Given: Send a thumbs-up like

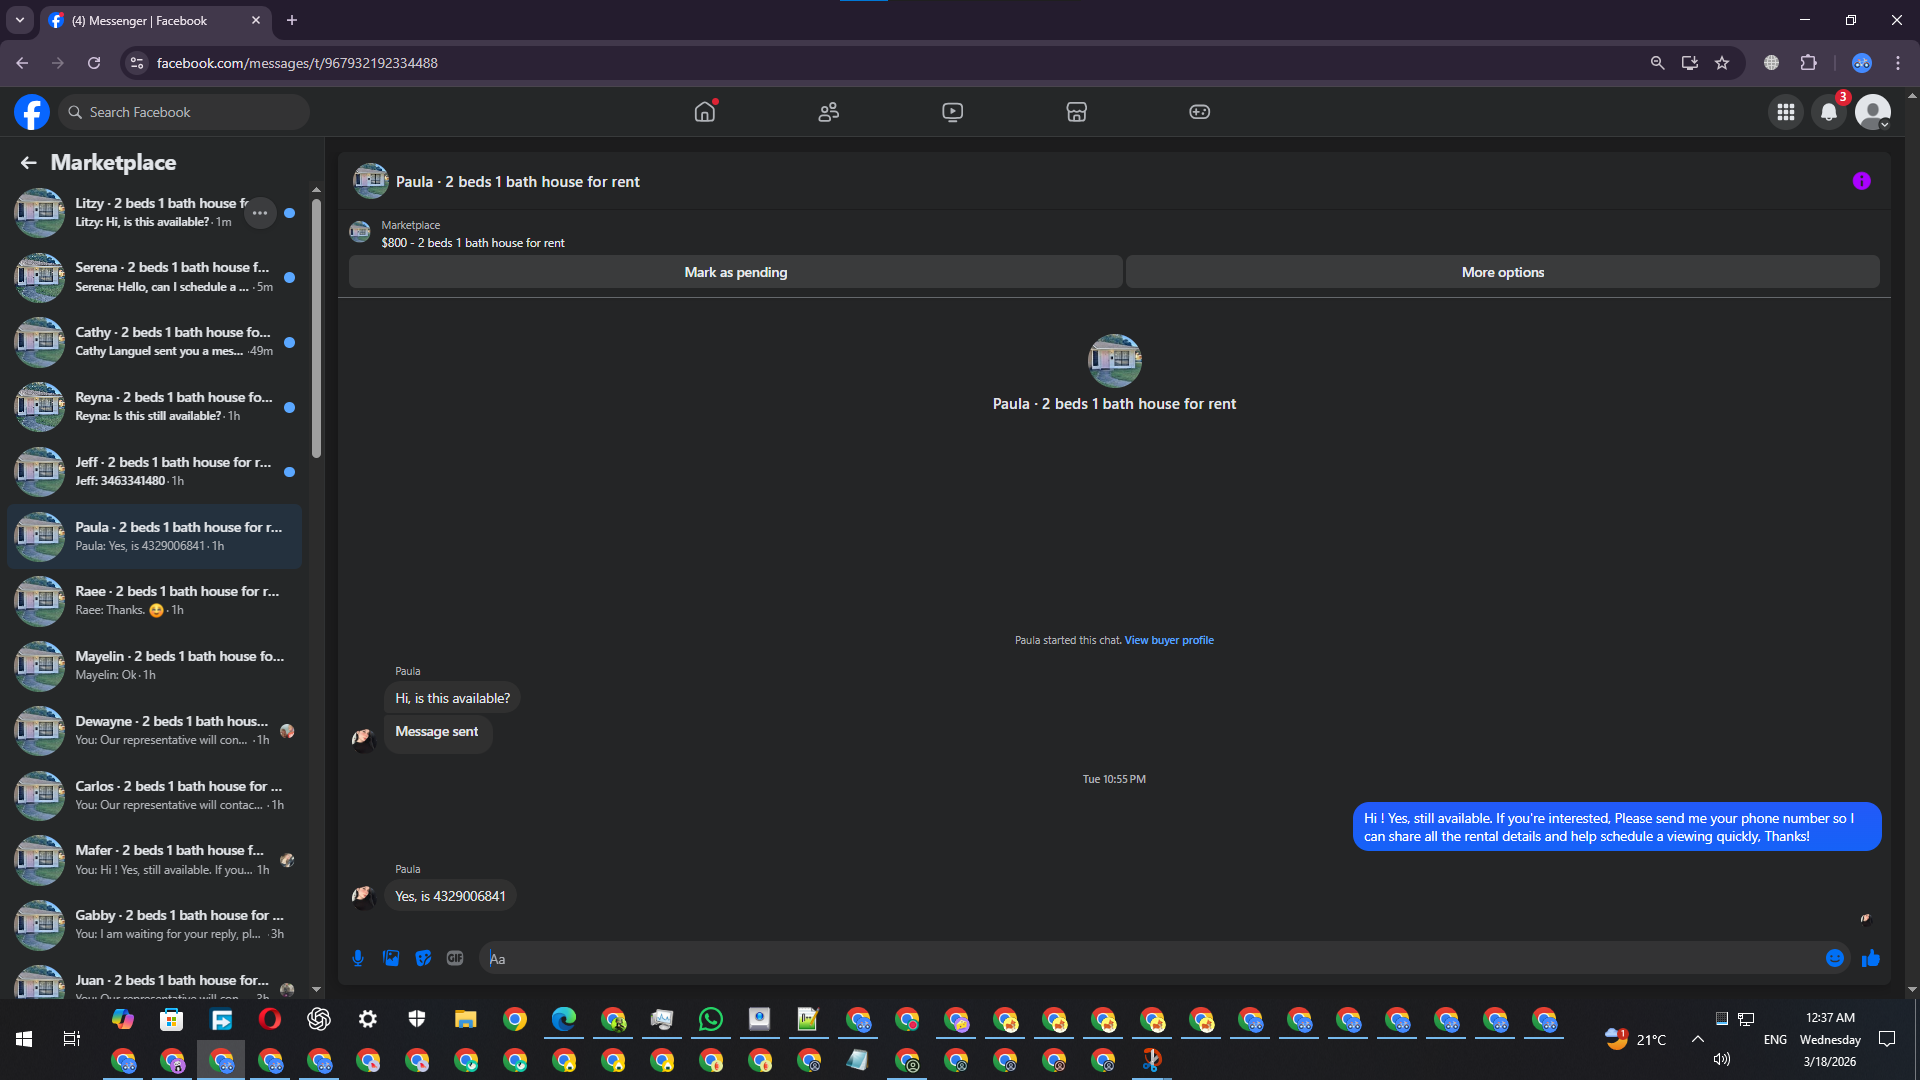Looking at the screenshot, I should click(x=1871, y=958).
